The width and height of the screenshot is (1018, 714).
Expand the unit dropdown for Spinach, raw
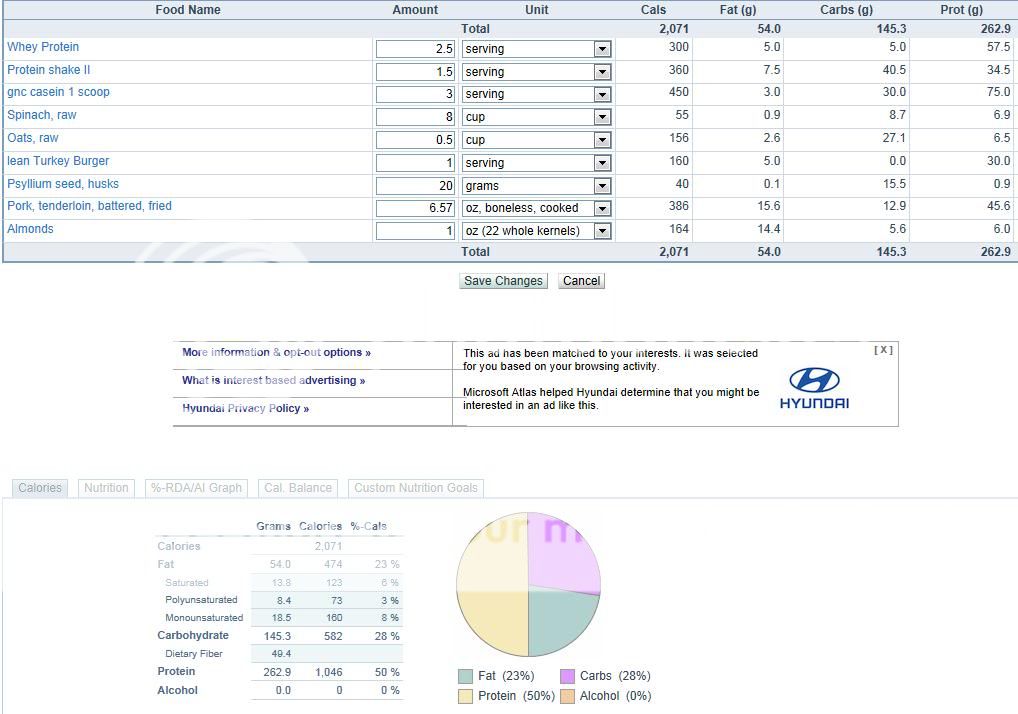(602, 117)
